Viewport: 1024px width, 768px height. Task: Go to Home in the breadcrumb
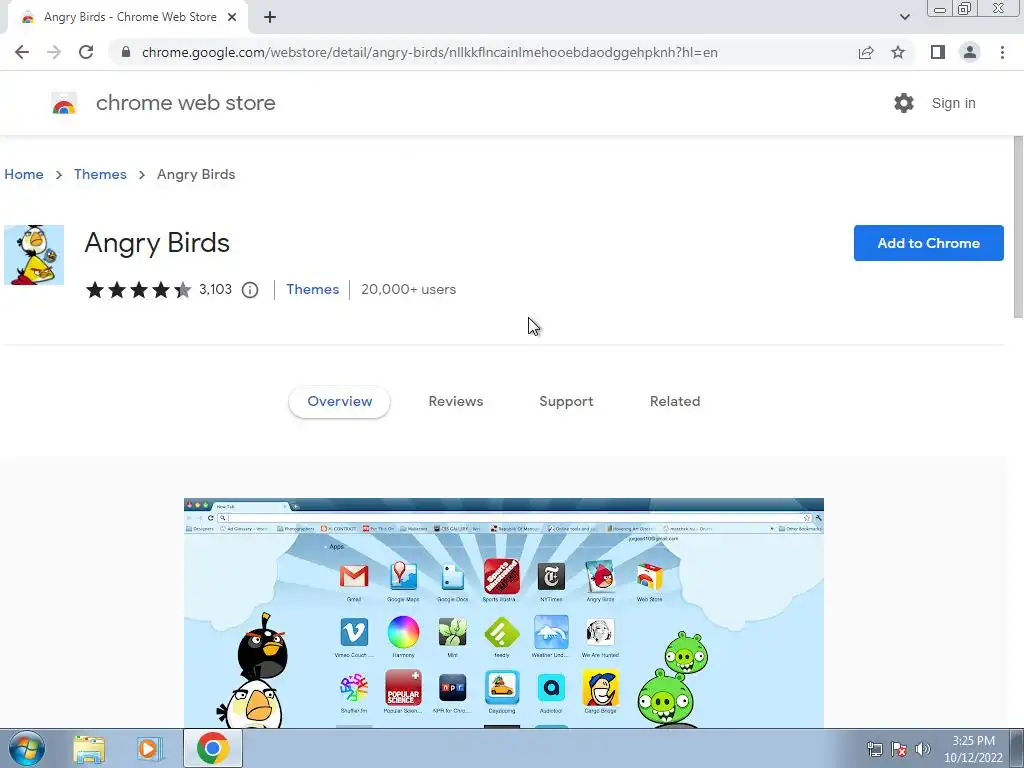[24, 174]
